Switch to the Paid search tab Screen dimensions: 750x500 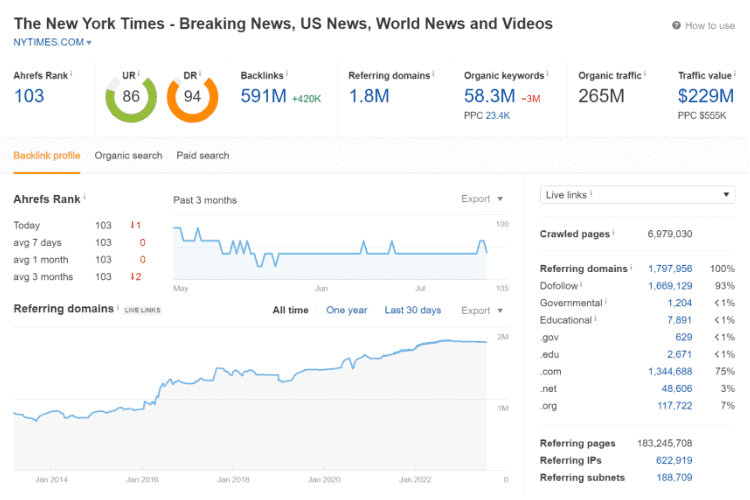[x=203, y=156]
